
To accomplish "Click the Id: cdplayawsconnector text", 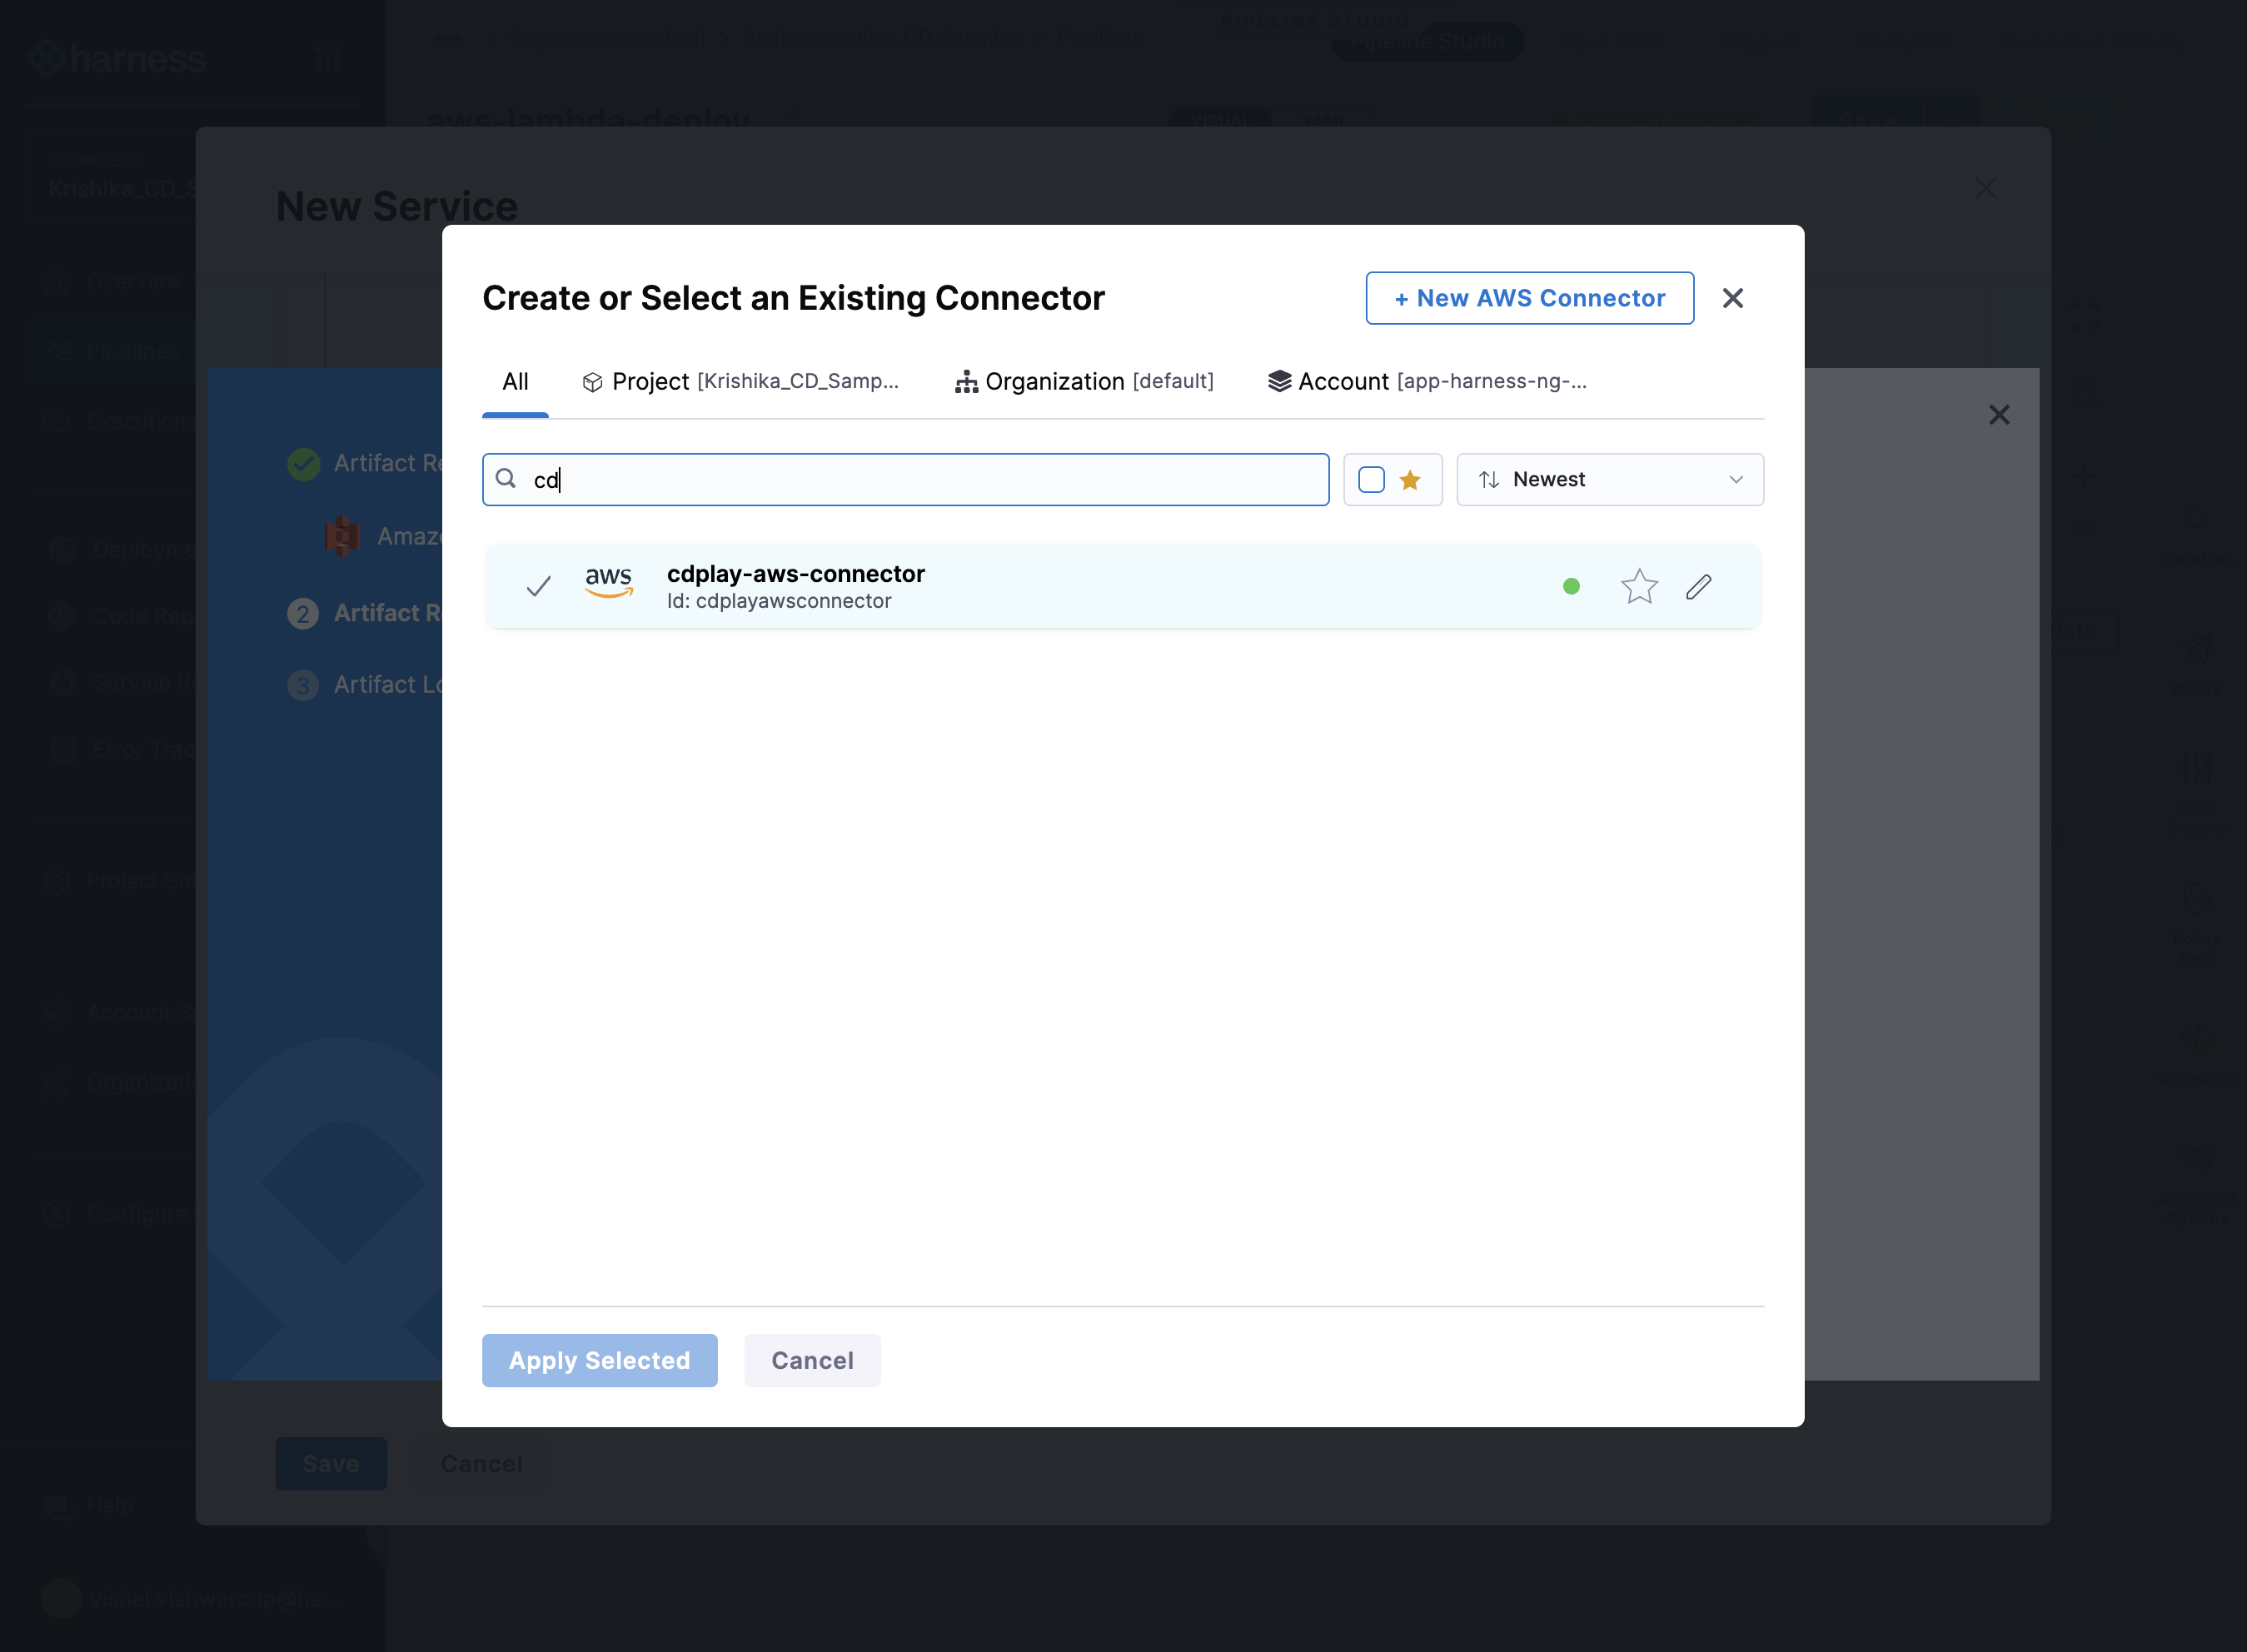I will [x=779, y=601].
